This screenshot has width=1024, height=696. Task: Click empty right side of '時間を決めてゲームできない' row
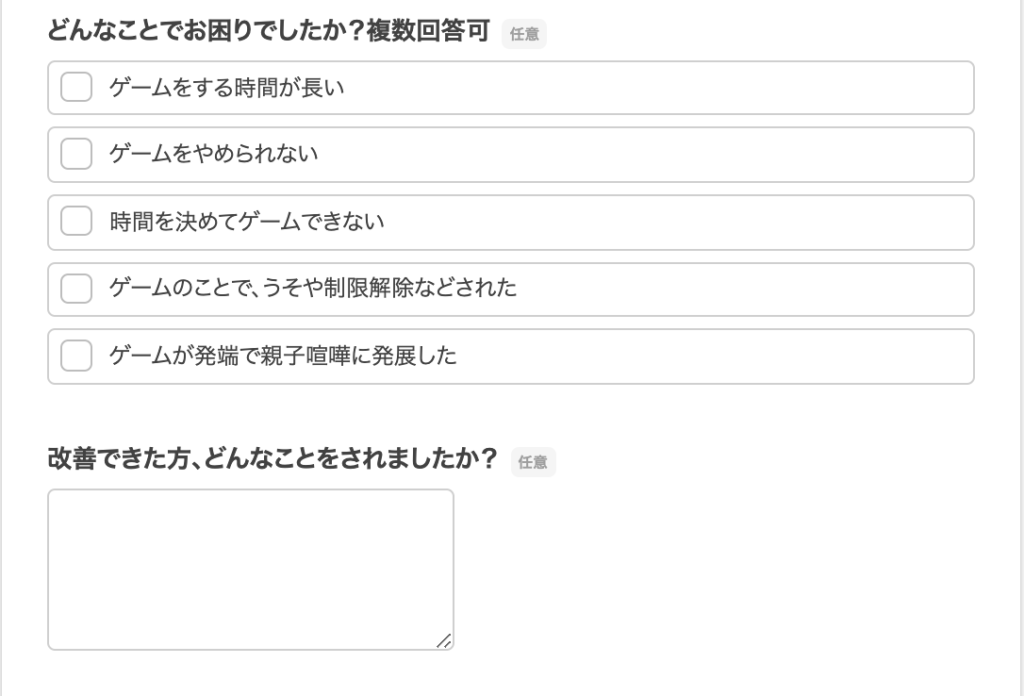[x=718, y=222]
